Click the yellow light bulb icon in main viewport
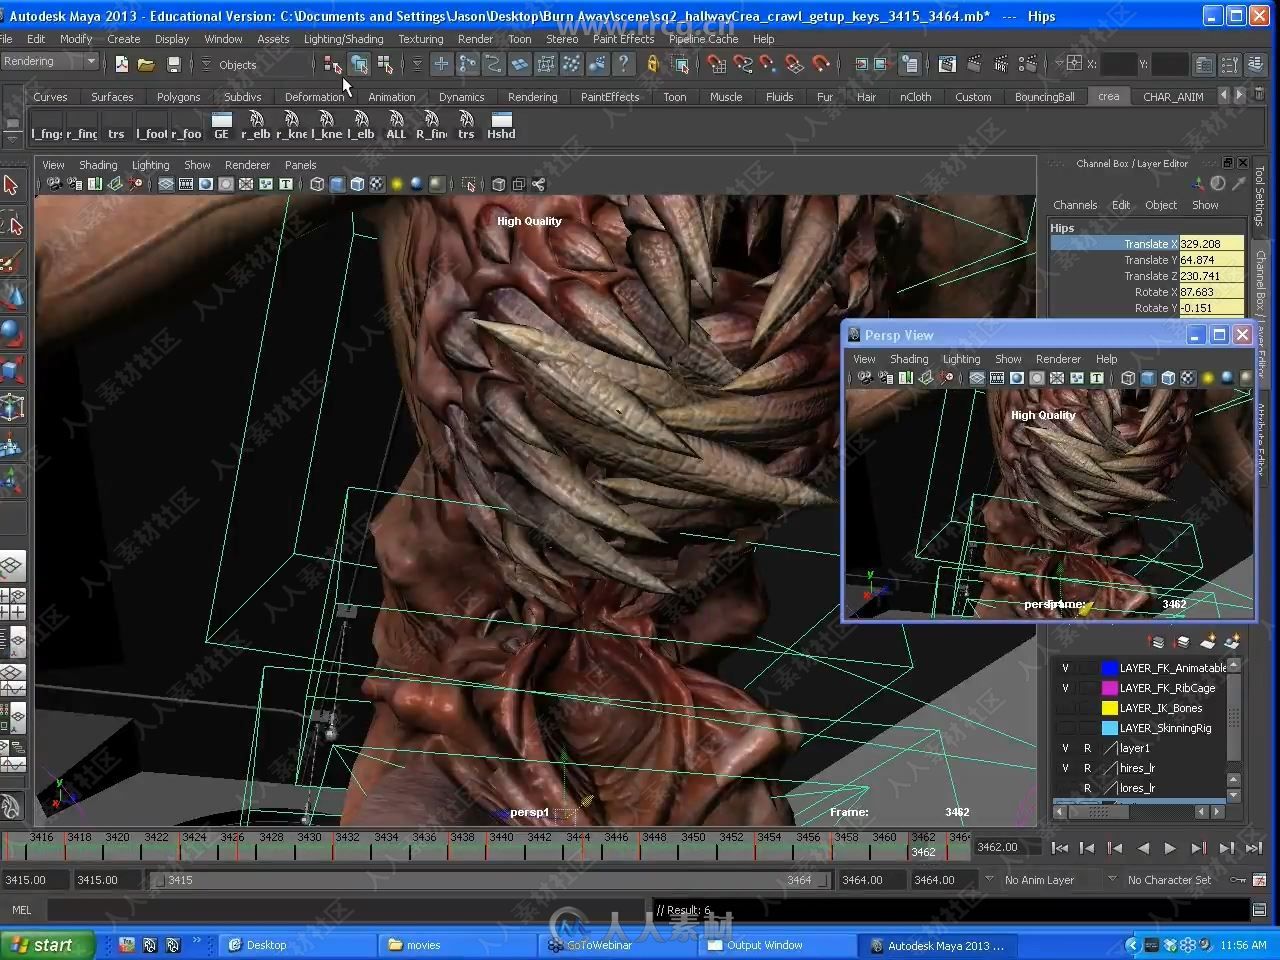The width and height of the screenshot is (1280, 960). [397, 184]
